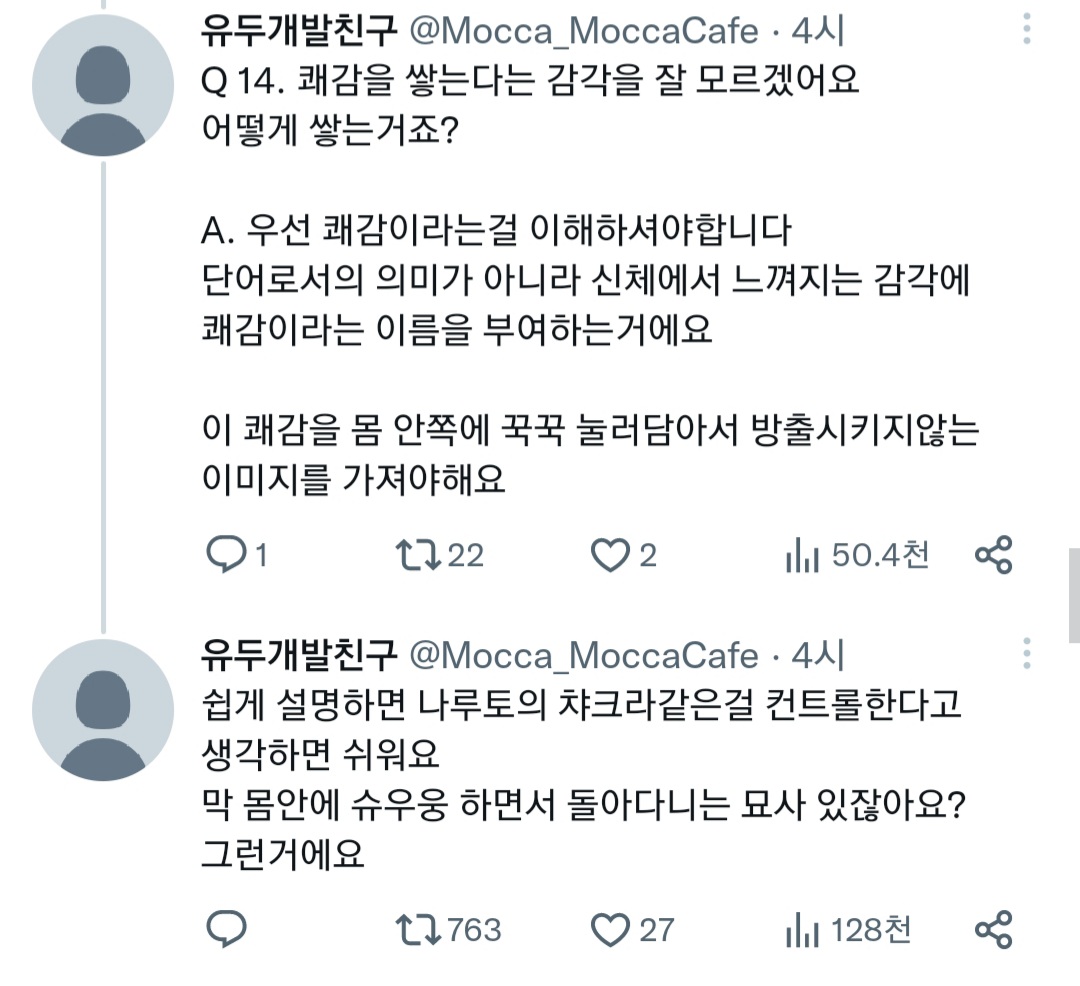The image size is (1080, 986).
Task: Open second tweet's 4시 timestamp
Action: point(818,655)
